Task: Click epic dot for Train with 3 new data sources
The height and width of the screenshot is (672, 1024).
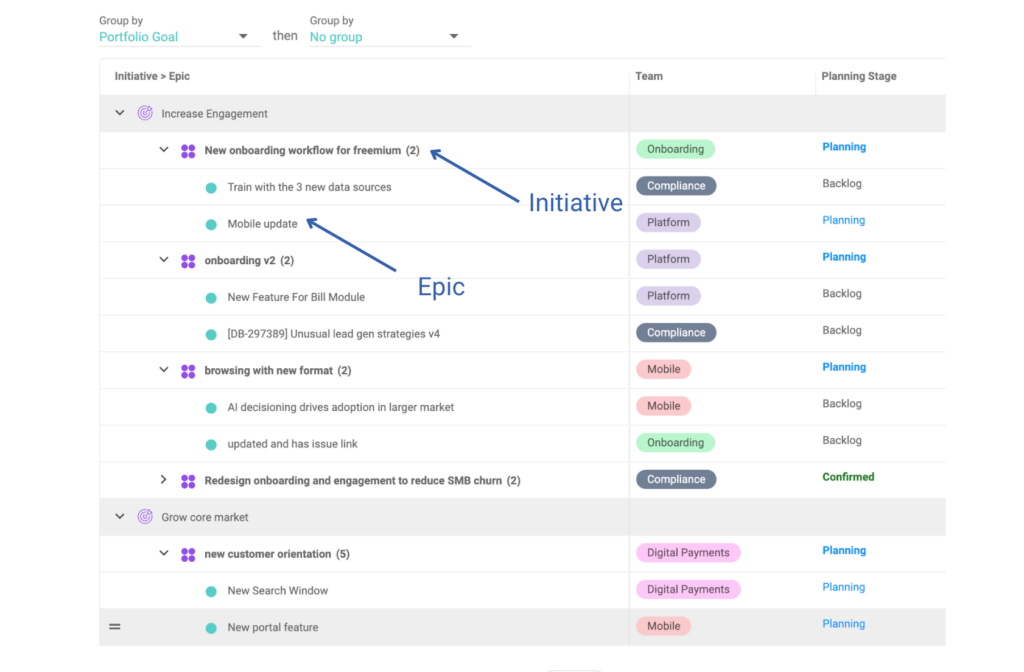Action: [x=211, y=188]
